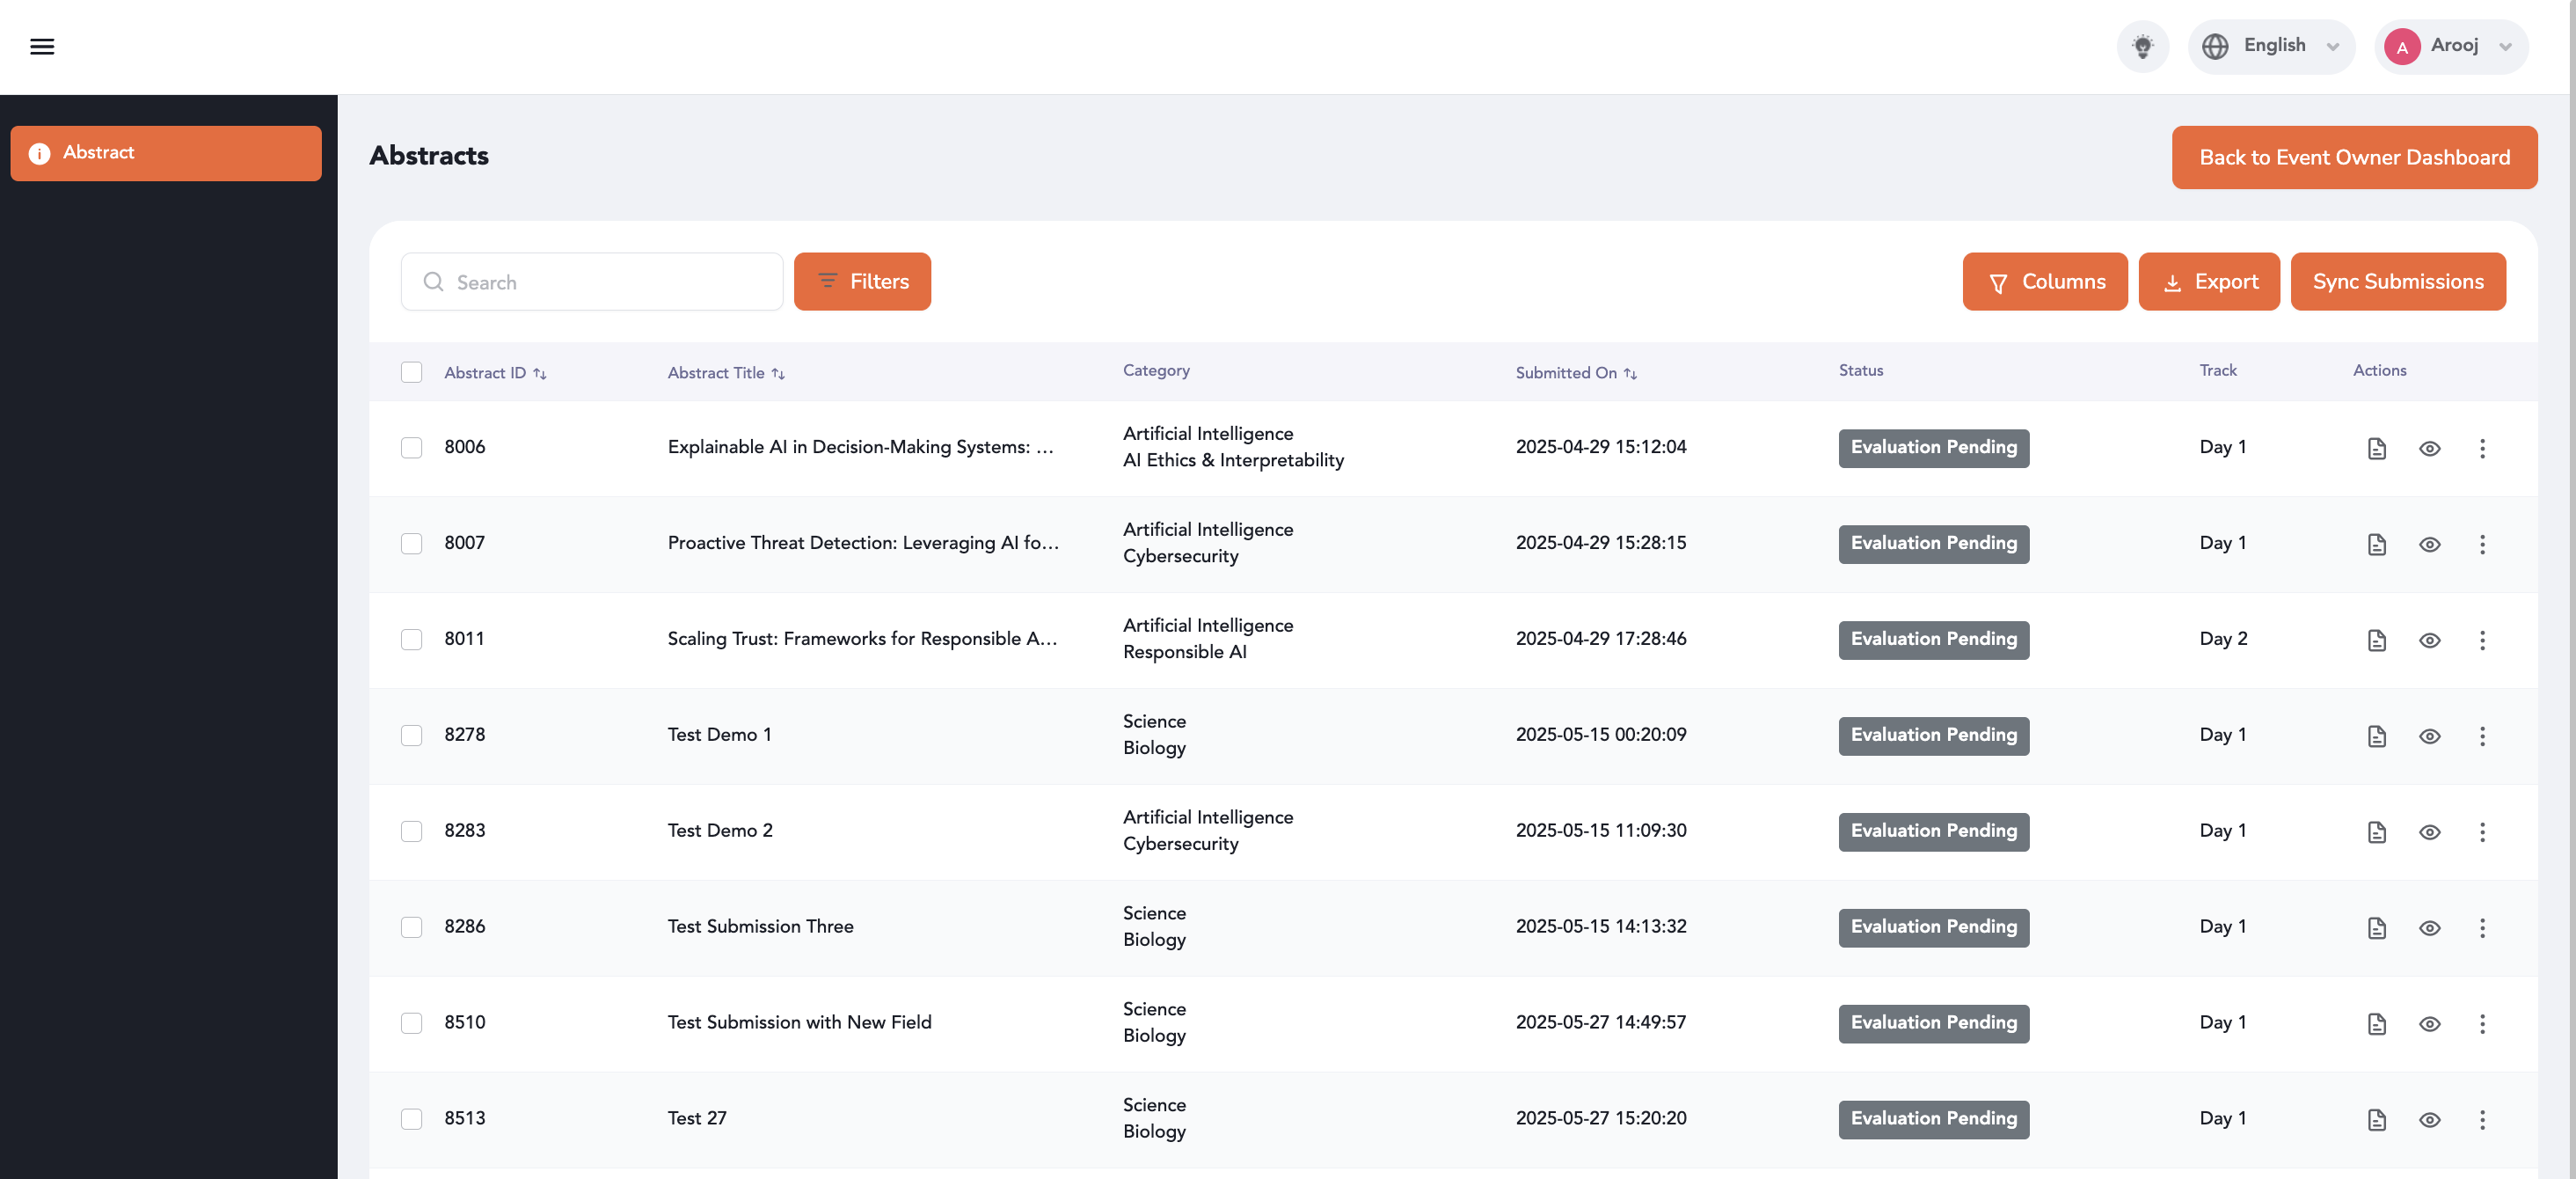Open more options for abstract 8007
This screenshot has height=1179, width=2576.
tap(2482, 545)
